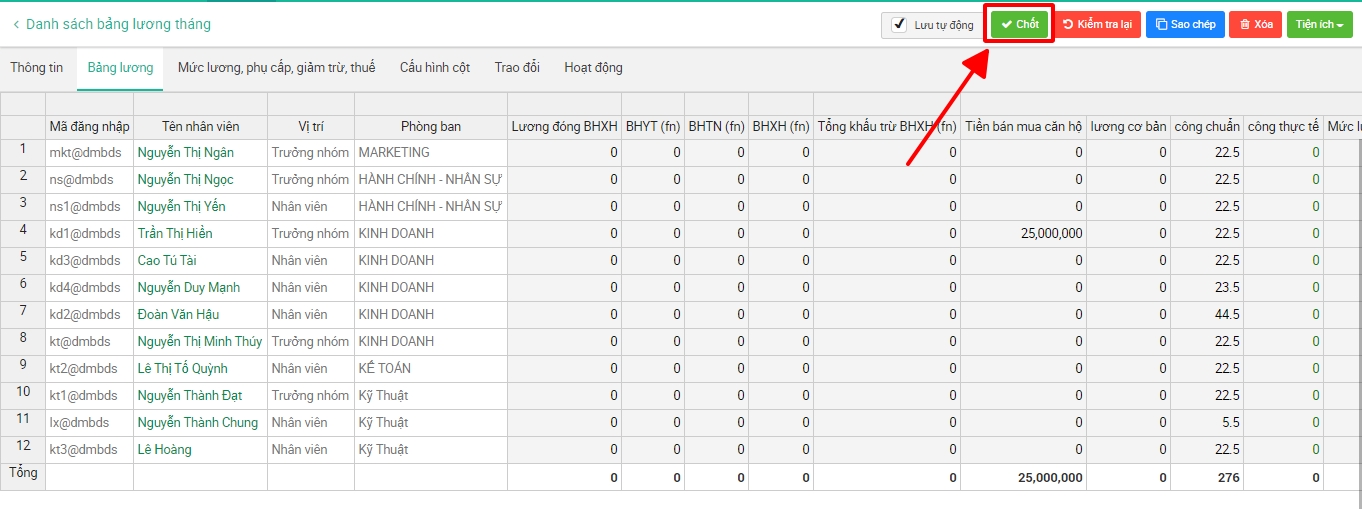Select công chuẩn cell showing 44.5

[x=1207, y=315]
